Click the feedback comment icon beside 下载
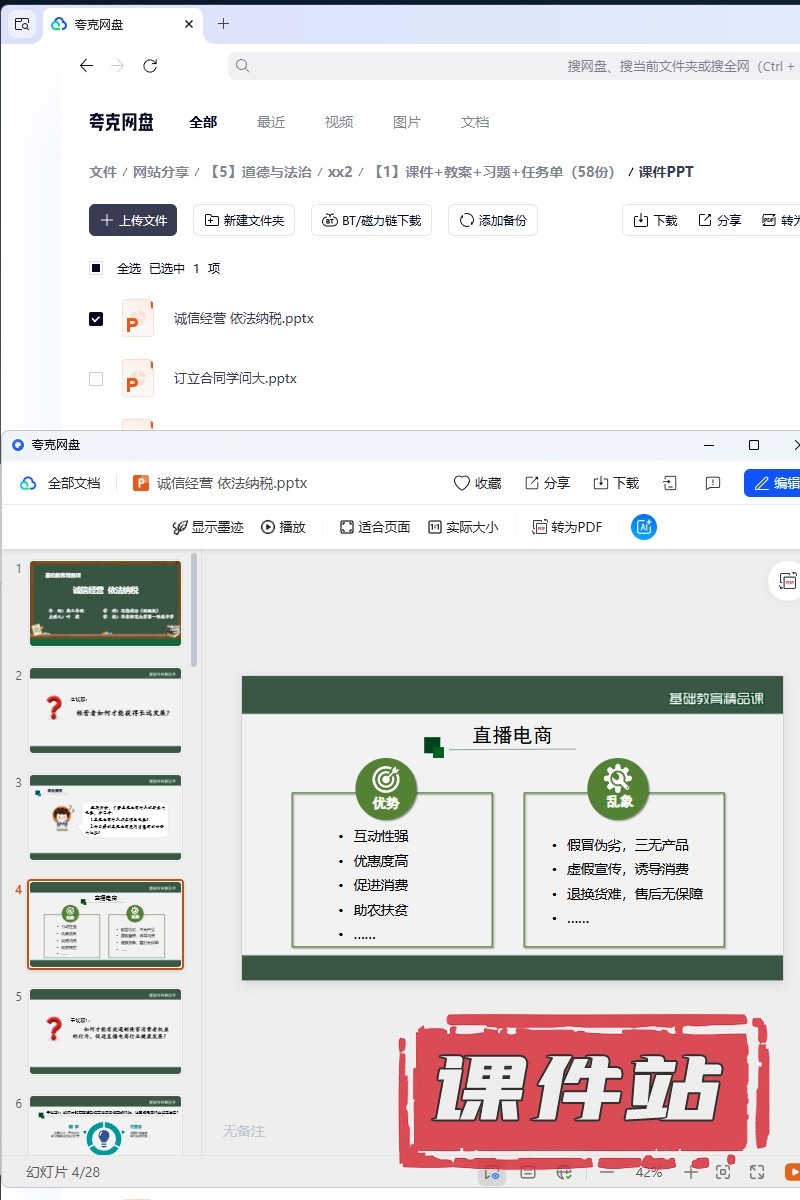Image resolution: width=800 pixels, height=1200 pixels. [x=713, y=483]
